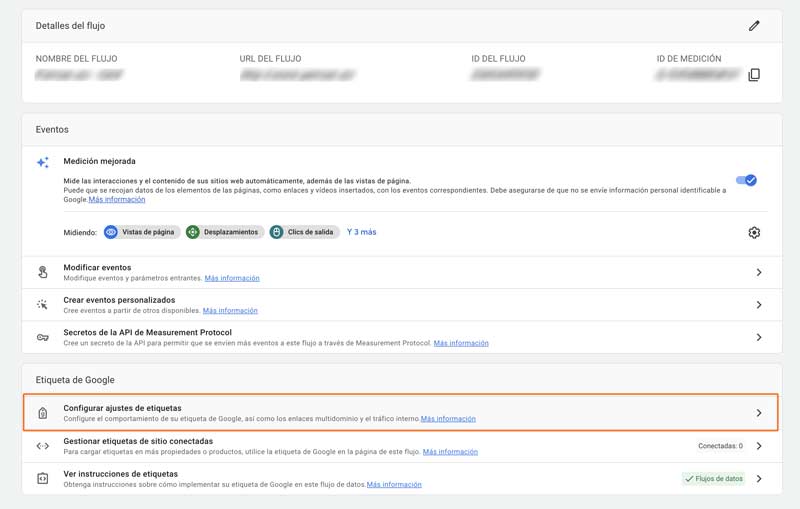This screenshot has height=509, width=800.
Task: Click the Ver instrucciones de etiquetas code icon
Action: (43, 478)
